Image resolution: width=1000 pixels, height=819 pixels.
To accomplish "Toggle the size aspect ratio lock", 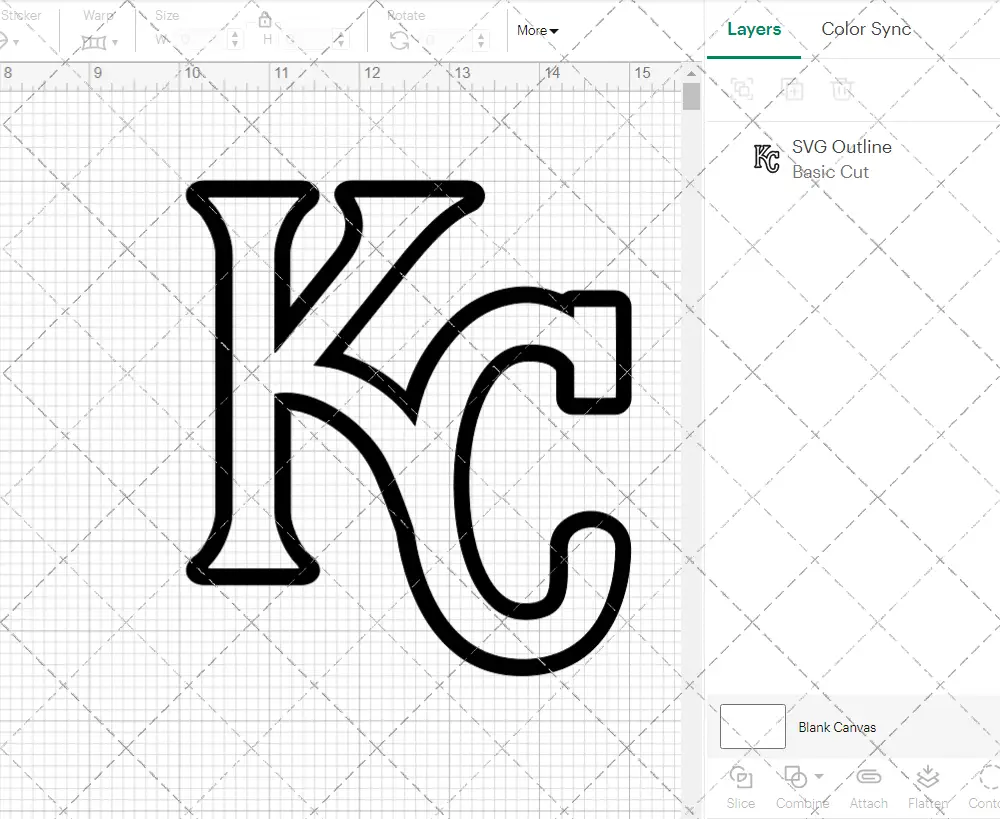I will click(x=265, y=20).
